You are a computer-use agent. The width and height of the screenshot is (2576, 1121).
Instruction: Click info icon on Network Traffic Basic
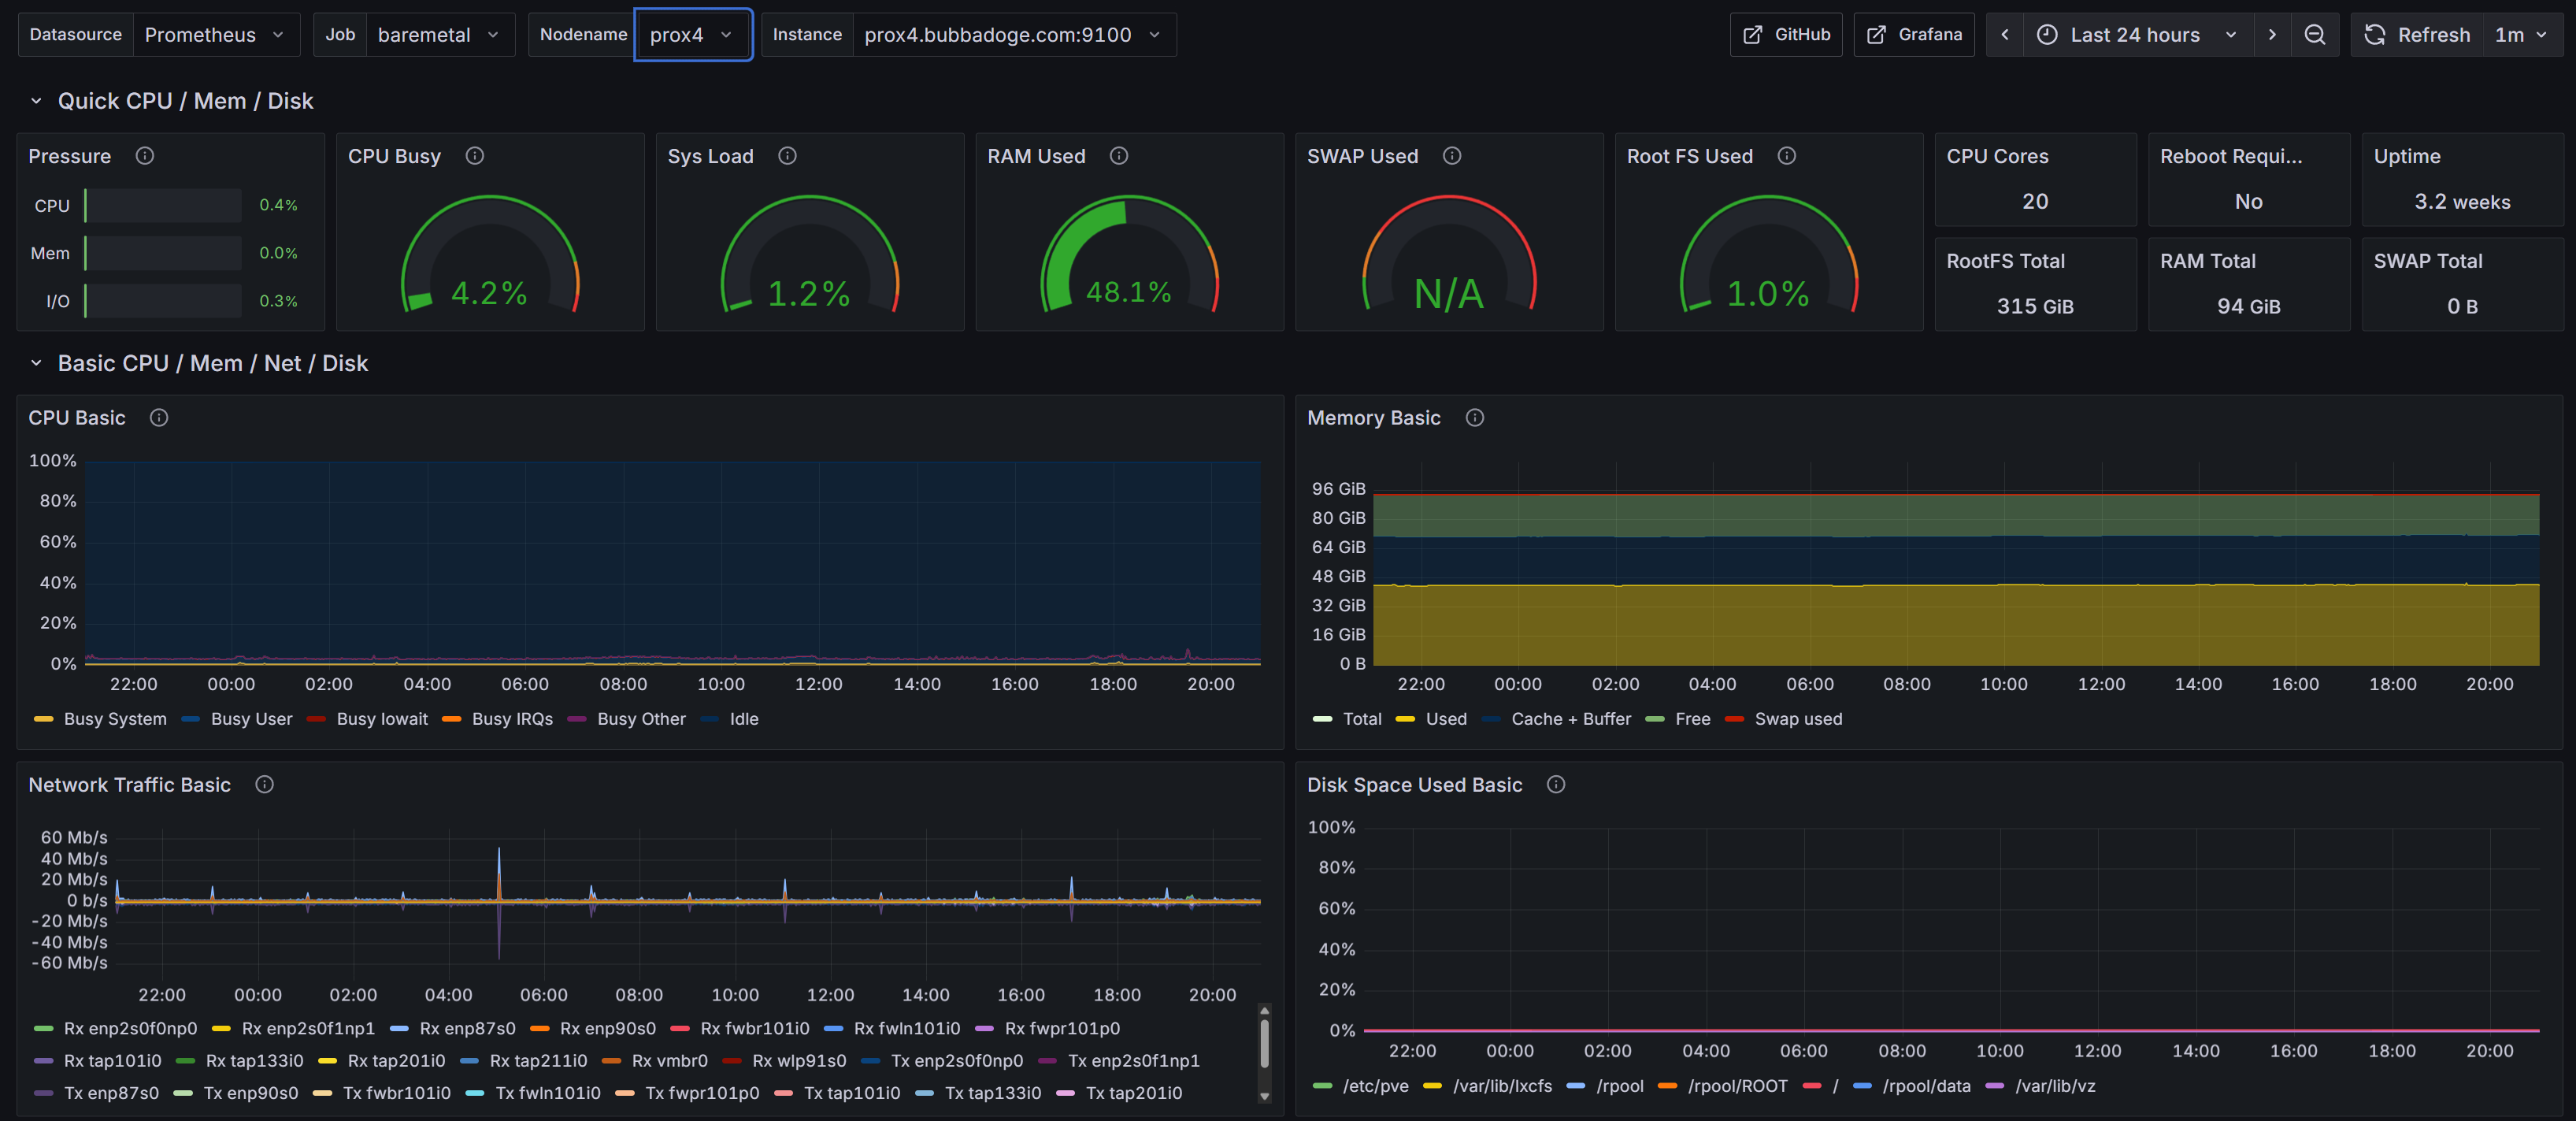pyautogui.click(x=264, y=785)
